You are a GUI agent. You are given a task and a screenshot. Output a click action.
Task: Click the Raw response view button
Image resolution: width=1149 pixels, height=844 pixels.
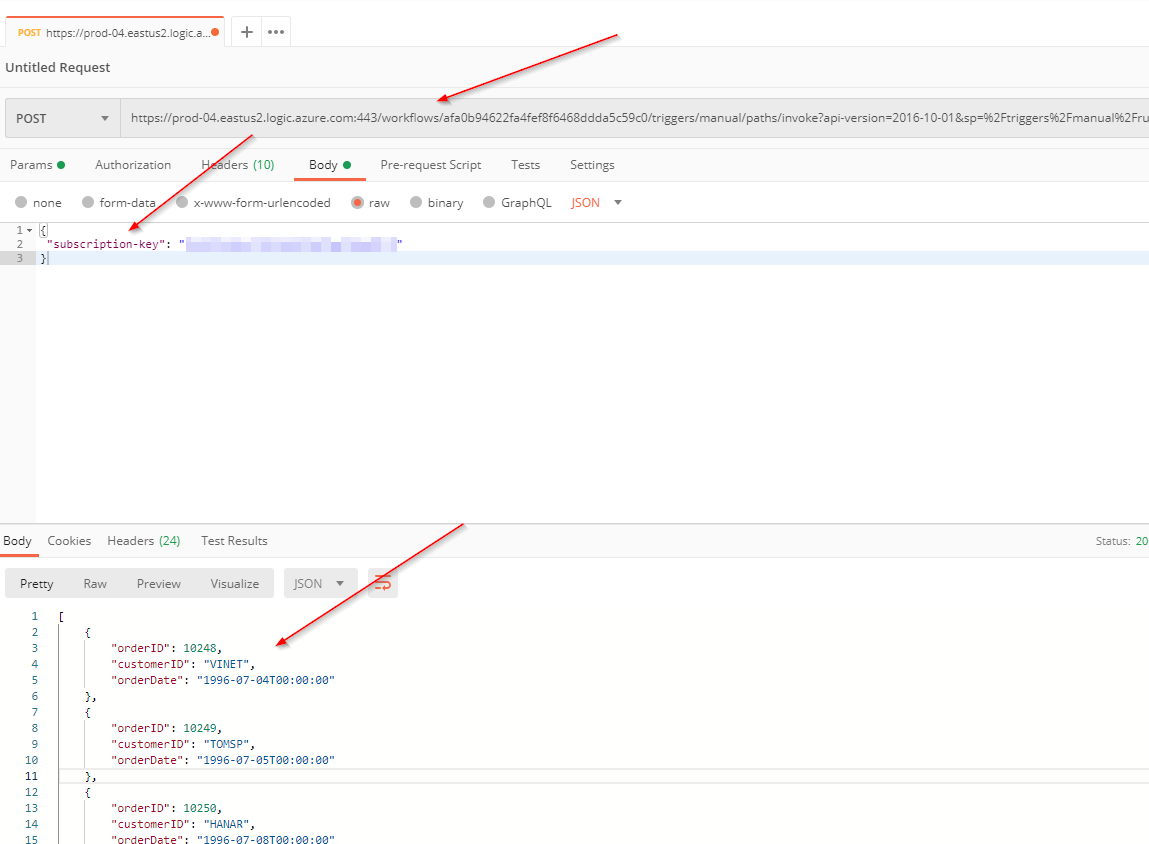tap(95, 584)
